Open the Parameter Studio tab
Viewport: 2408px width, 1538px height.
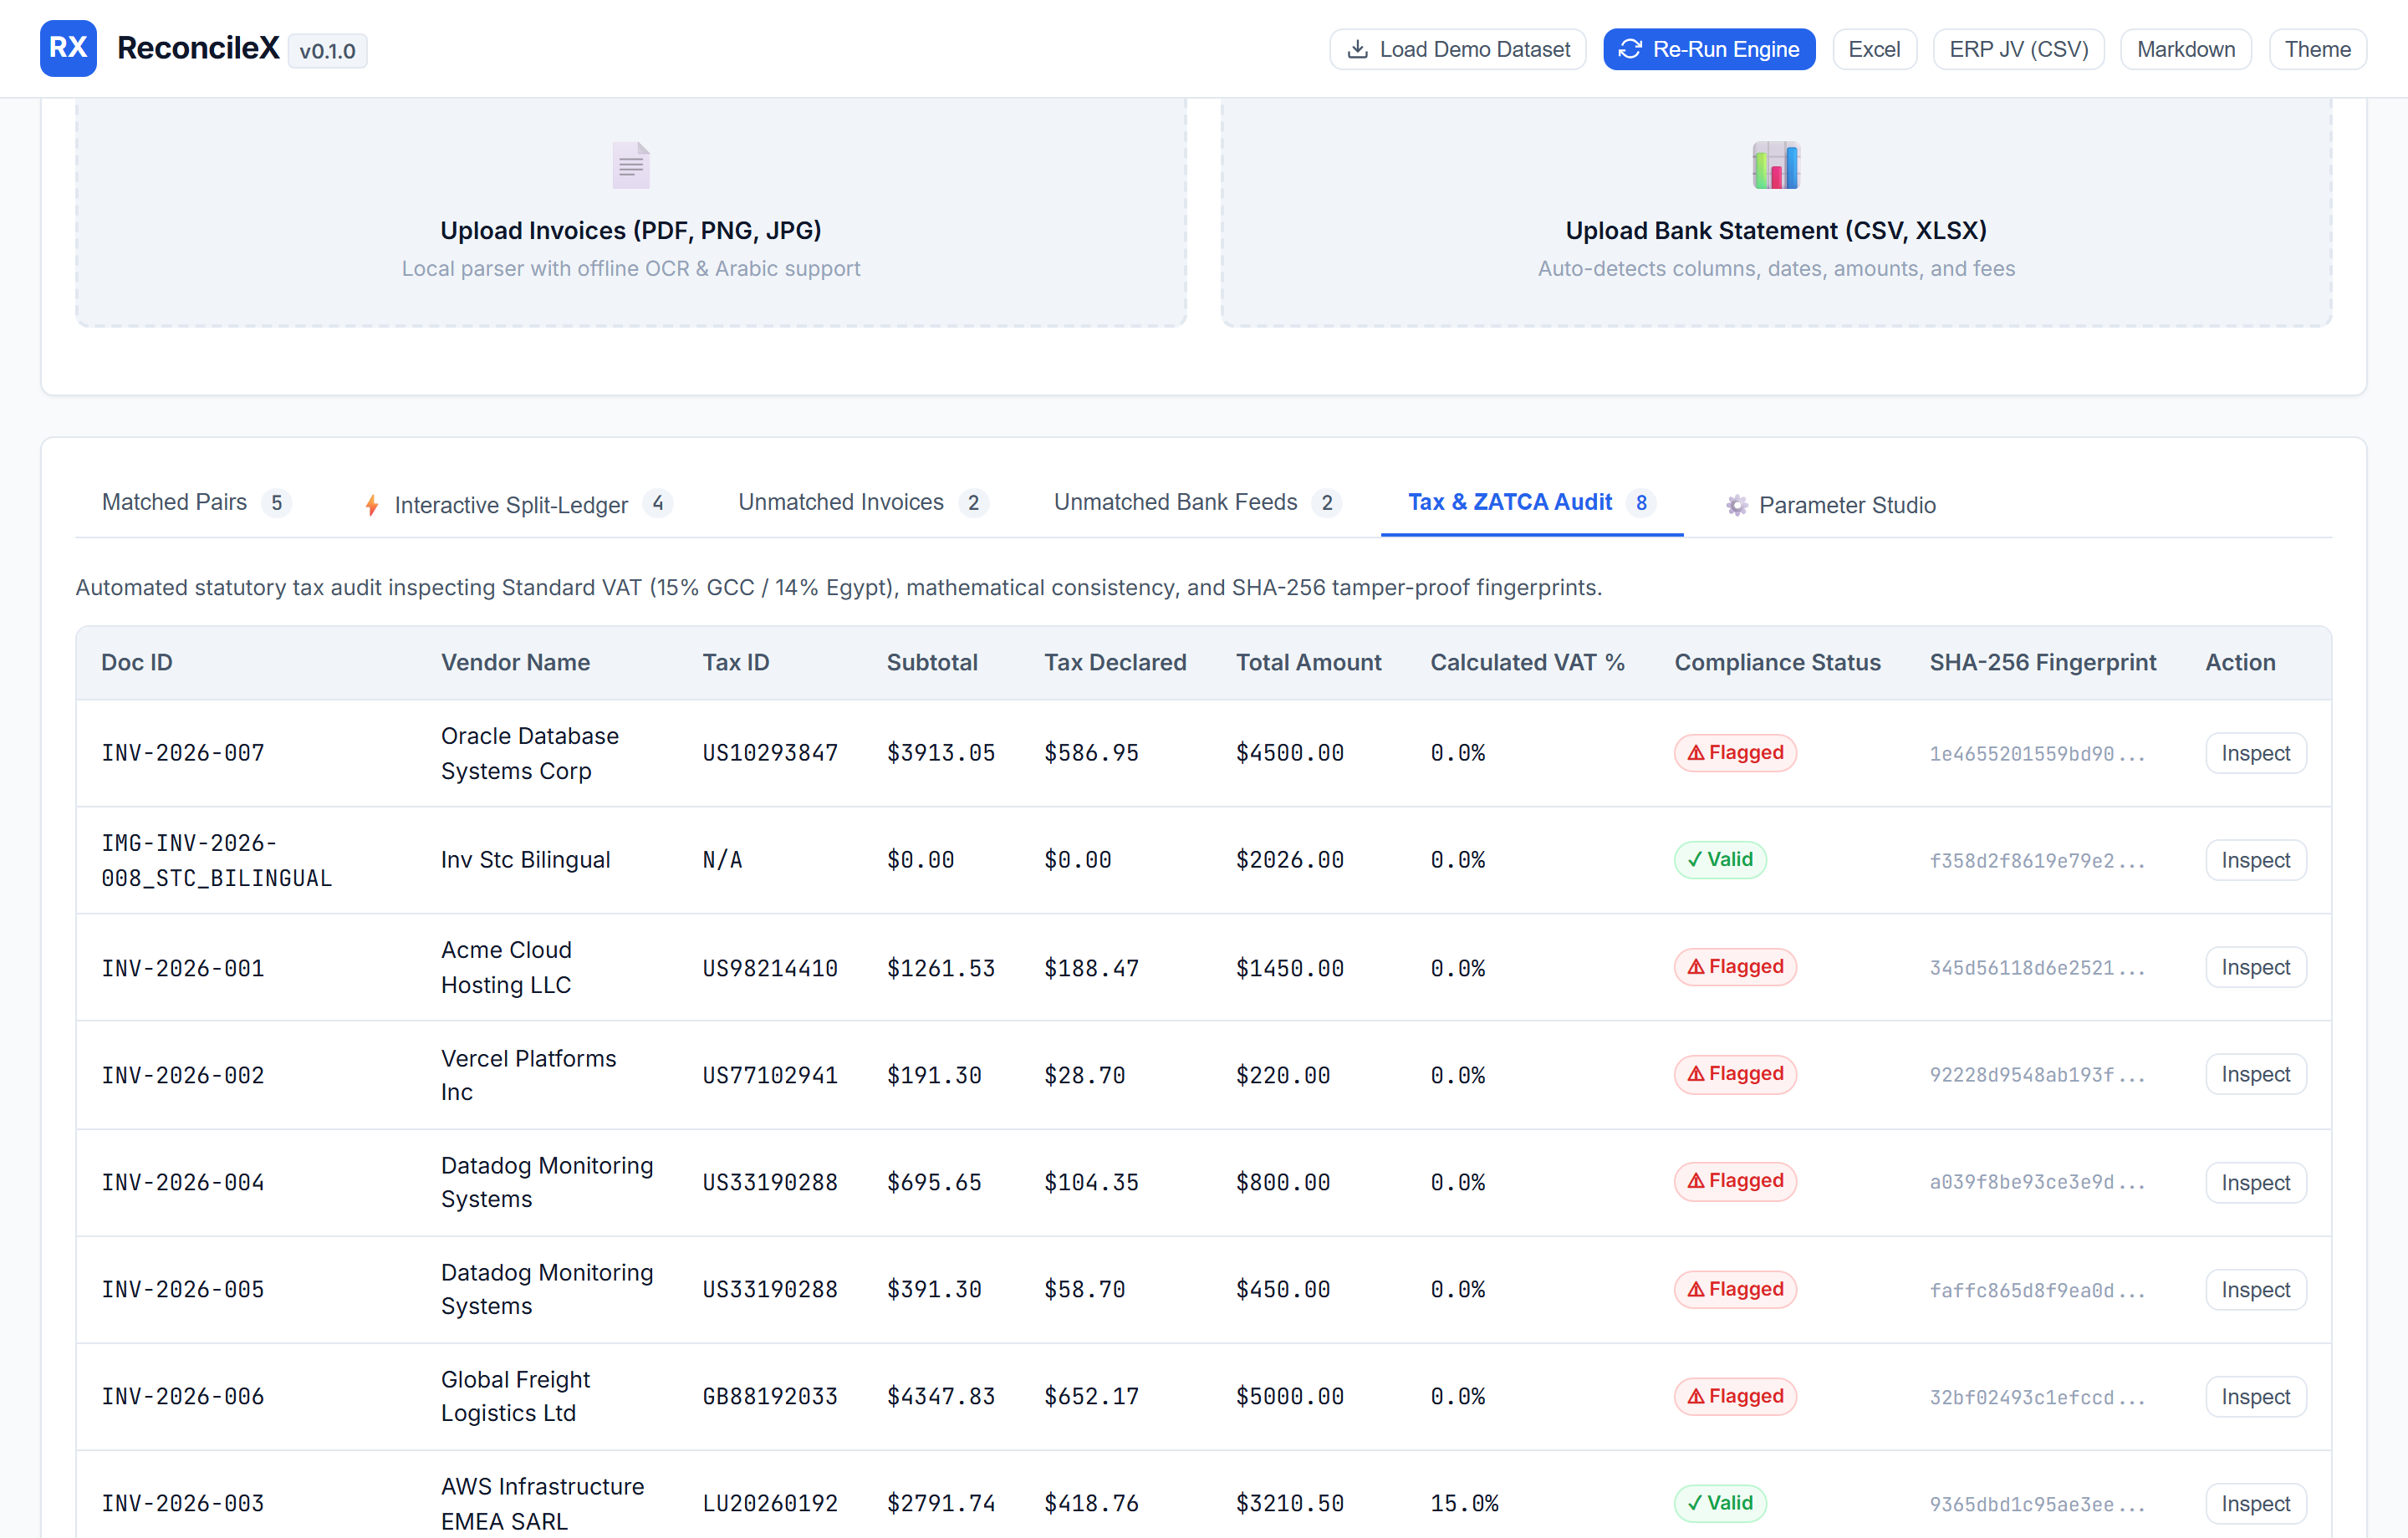click(1831, 505)
